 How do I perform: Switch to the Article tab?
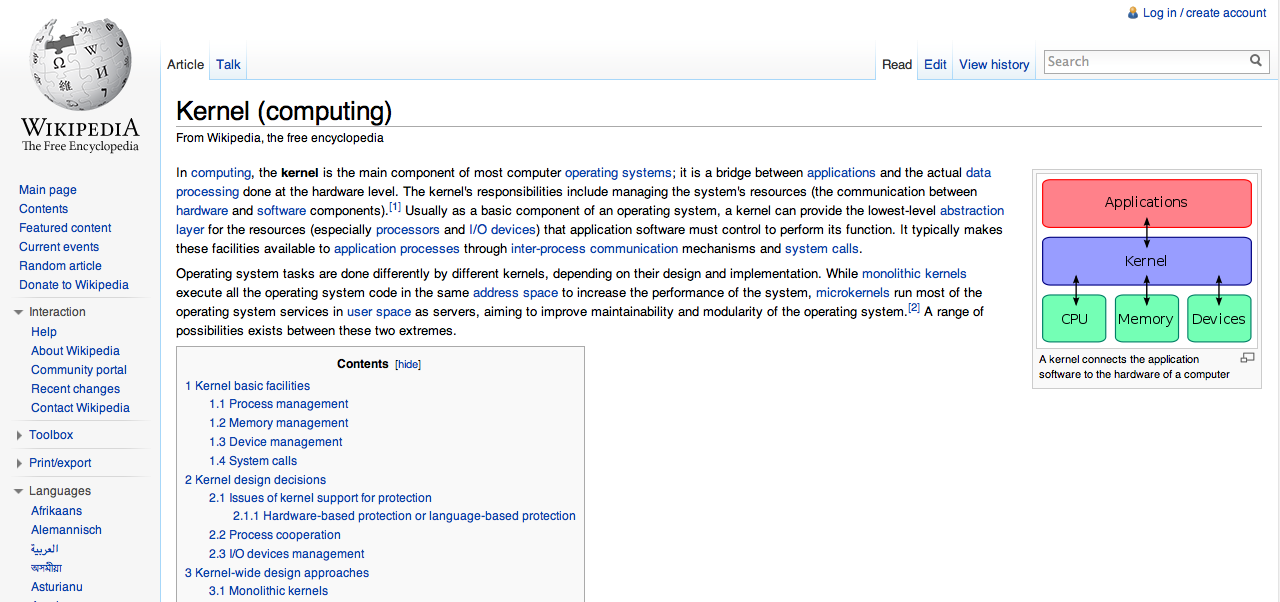click(185, 64)
